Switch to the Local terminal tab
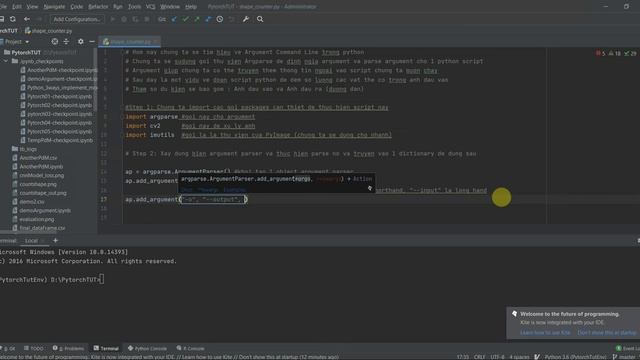 pyautogui.click(x=31, y=241)
